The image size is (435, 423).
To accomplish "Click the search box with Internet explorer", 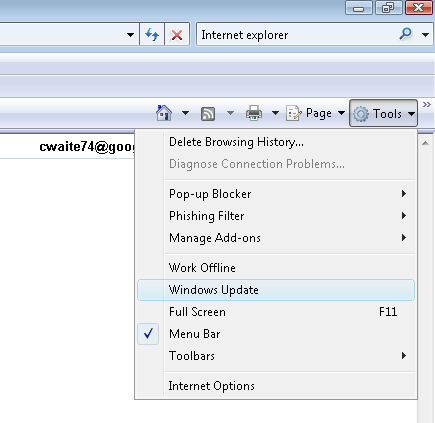I will point(297,34).
